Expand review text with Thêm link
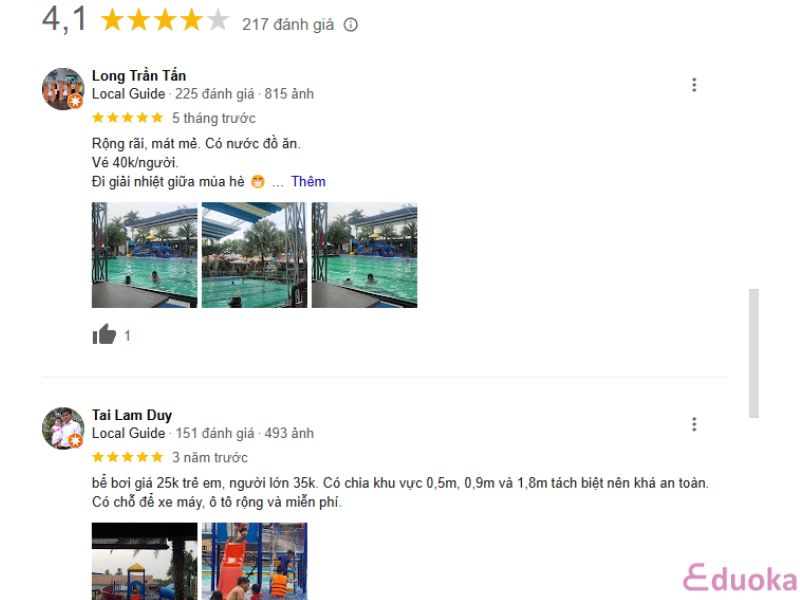 coord(308,182)
